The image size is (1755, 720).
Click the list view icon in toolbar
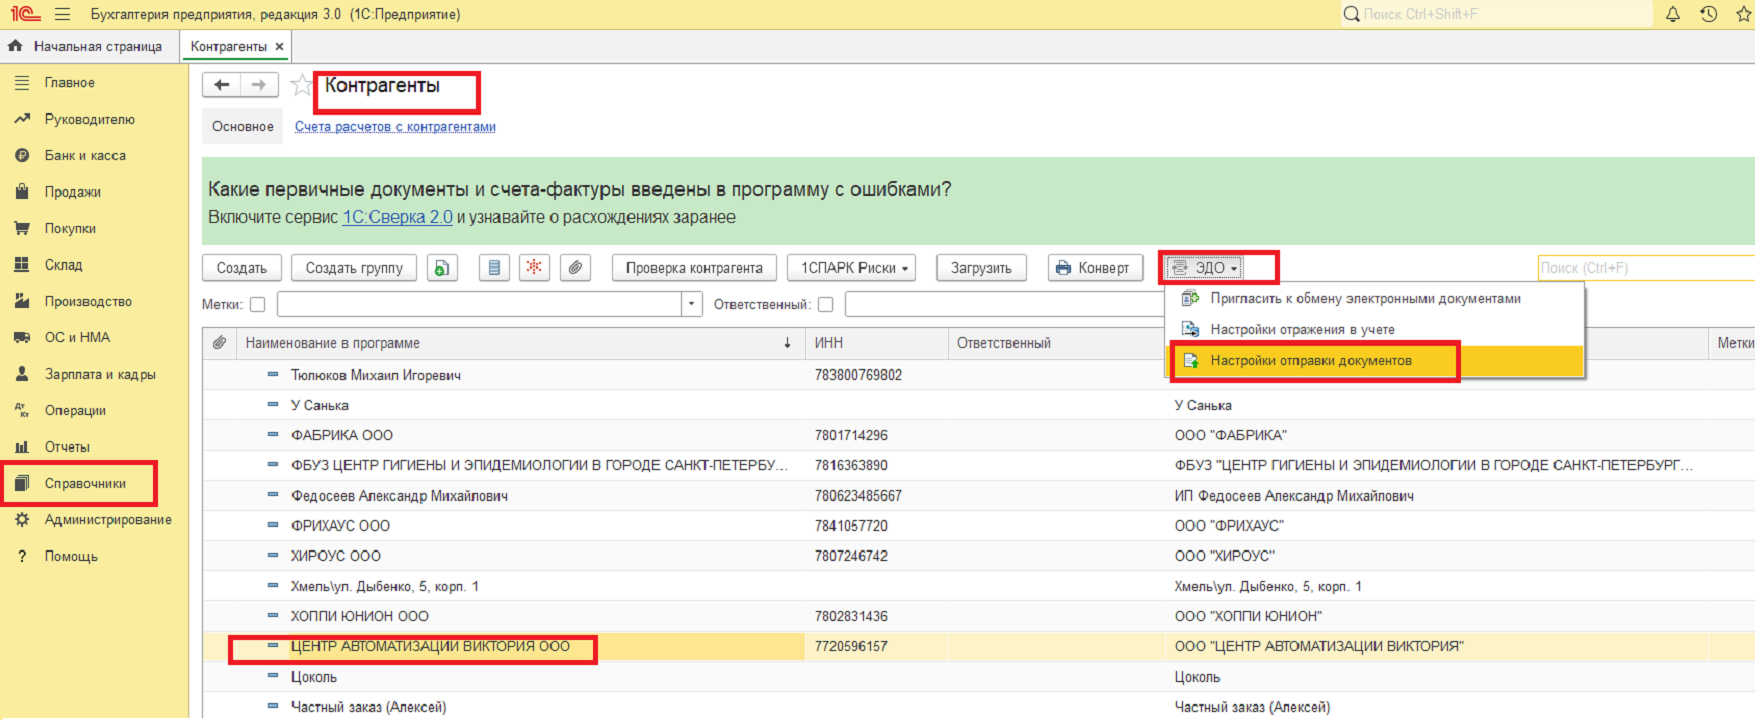pos(494,268)
